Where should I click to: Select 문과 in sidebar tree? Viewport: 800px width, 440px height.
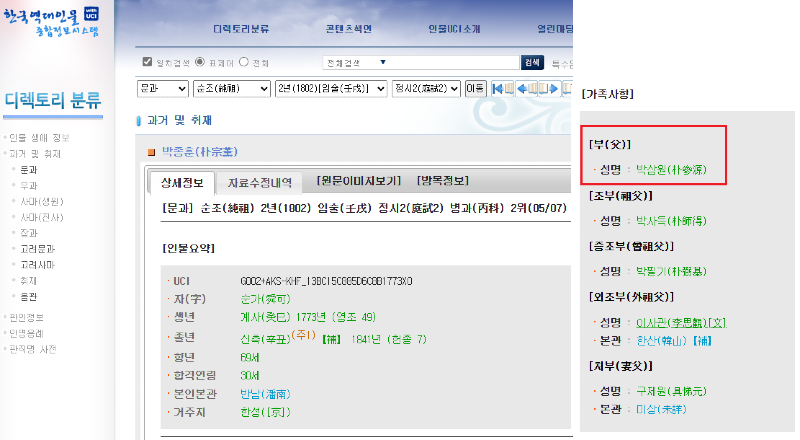coord(29,169)
